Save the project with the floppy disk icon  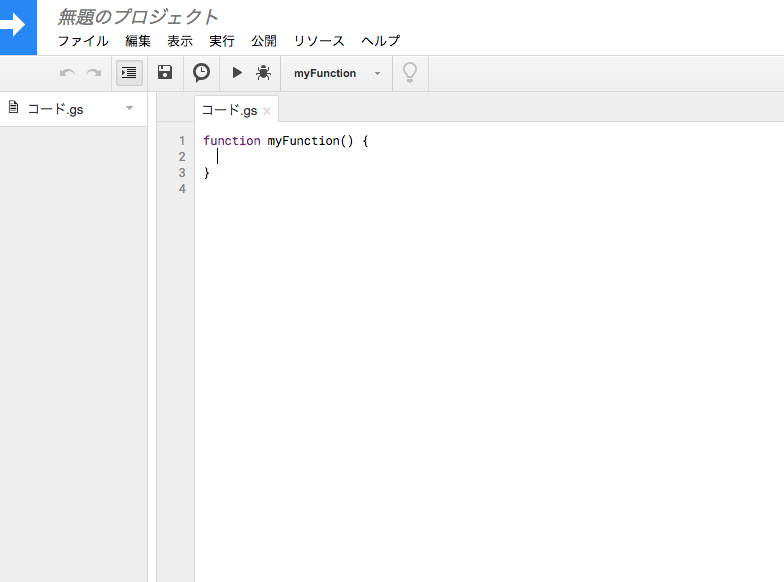(x=165, y=72)
